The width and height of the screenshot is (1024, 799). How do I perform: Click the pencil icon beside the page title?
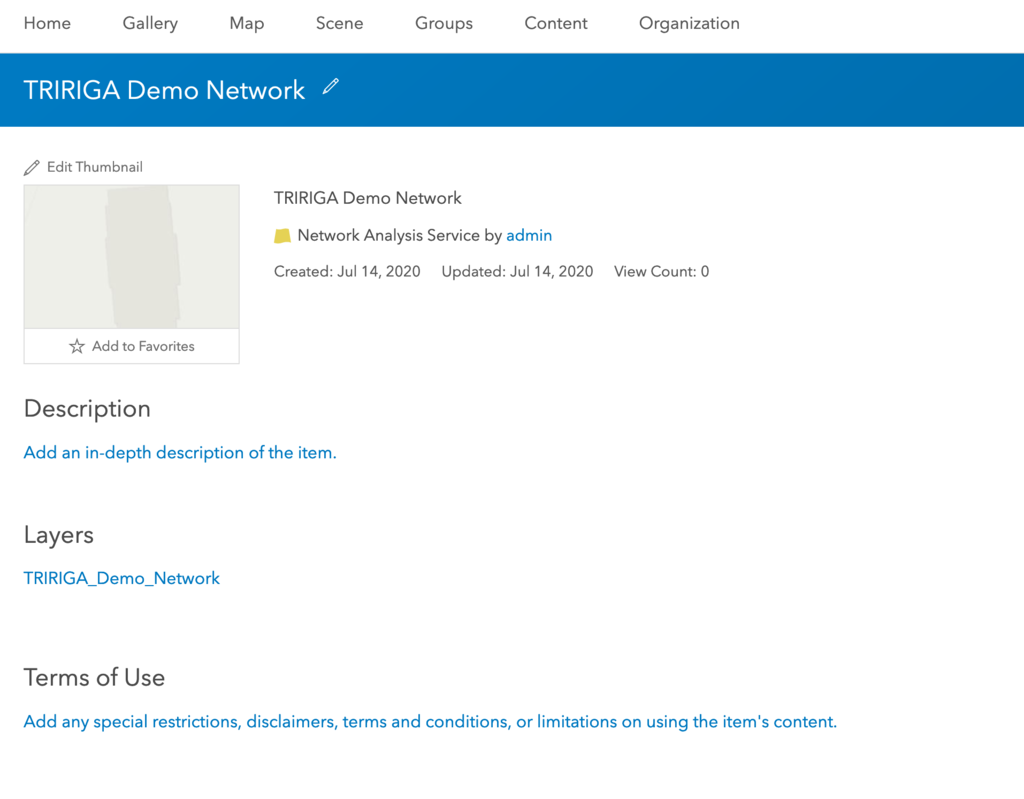coord(331,86)
